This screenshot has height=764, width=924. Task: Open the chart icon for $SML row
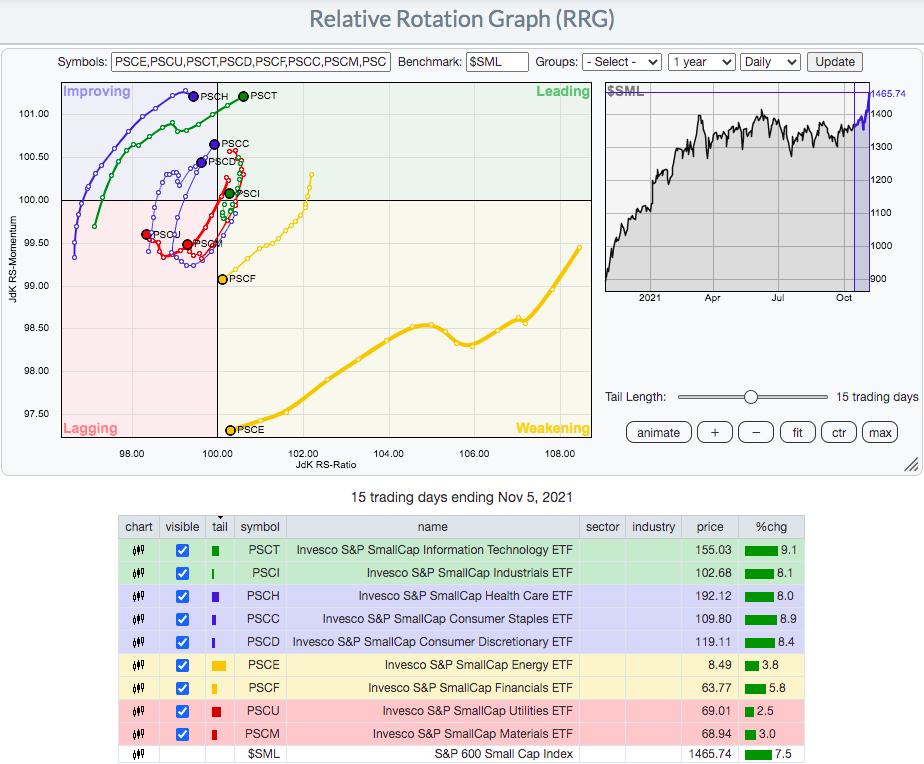pyautogui.click(x=139, y=753)
